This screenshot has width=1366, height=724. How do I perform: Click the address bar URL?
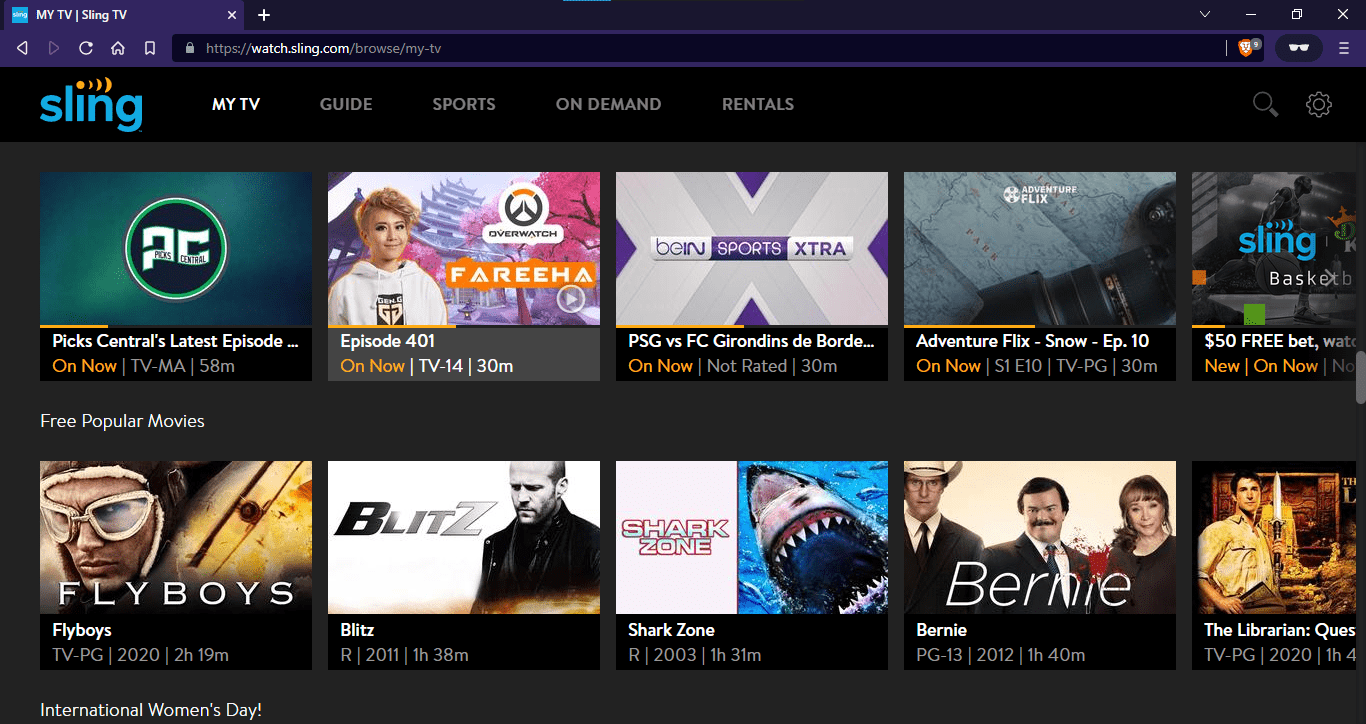[323, 48]
